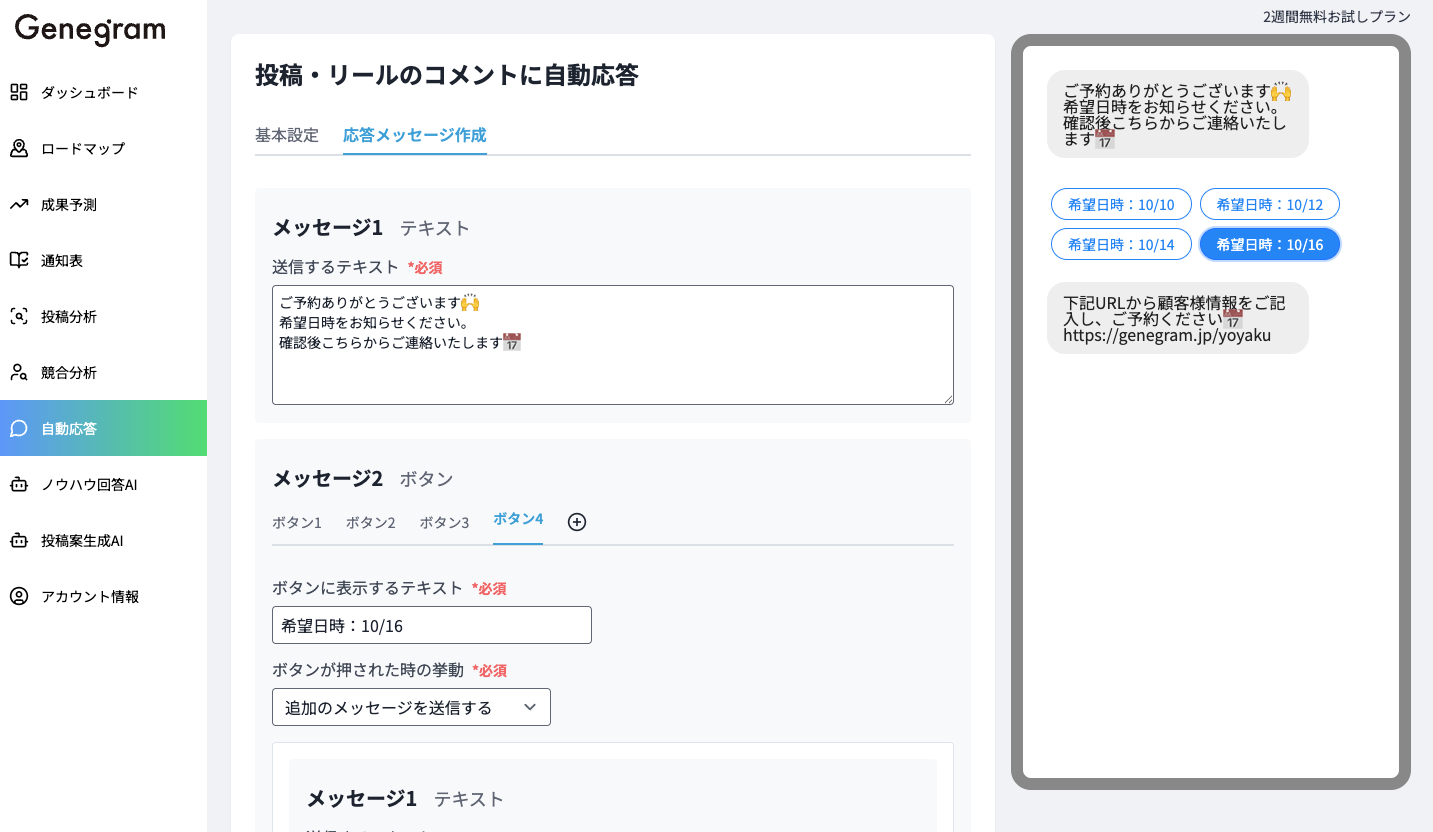Screen dimensions: 1433x832
Task: Open the ボタン3 tab
Action: pyautogui.click(x=444, y=521)
